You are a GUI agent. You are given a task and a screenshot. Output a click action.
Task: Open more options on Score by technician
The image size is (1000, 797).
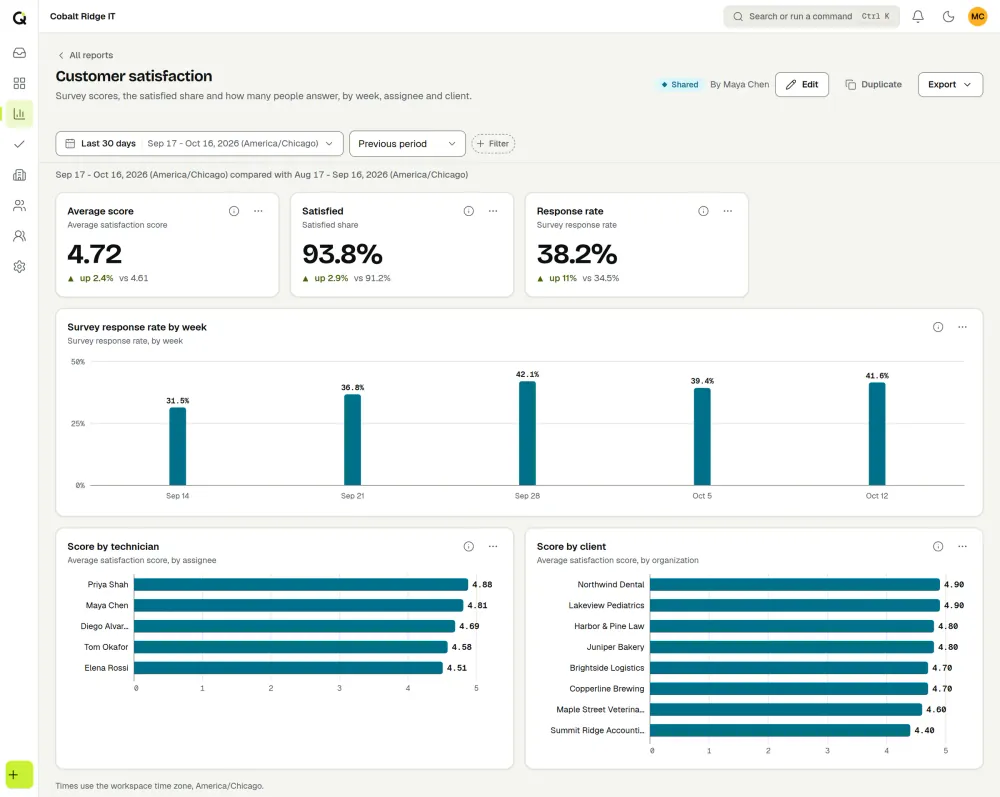point(493,546)
